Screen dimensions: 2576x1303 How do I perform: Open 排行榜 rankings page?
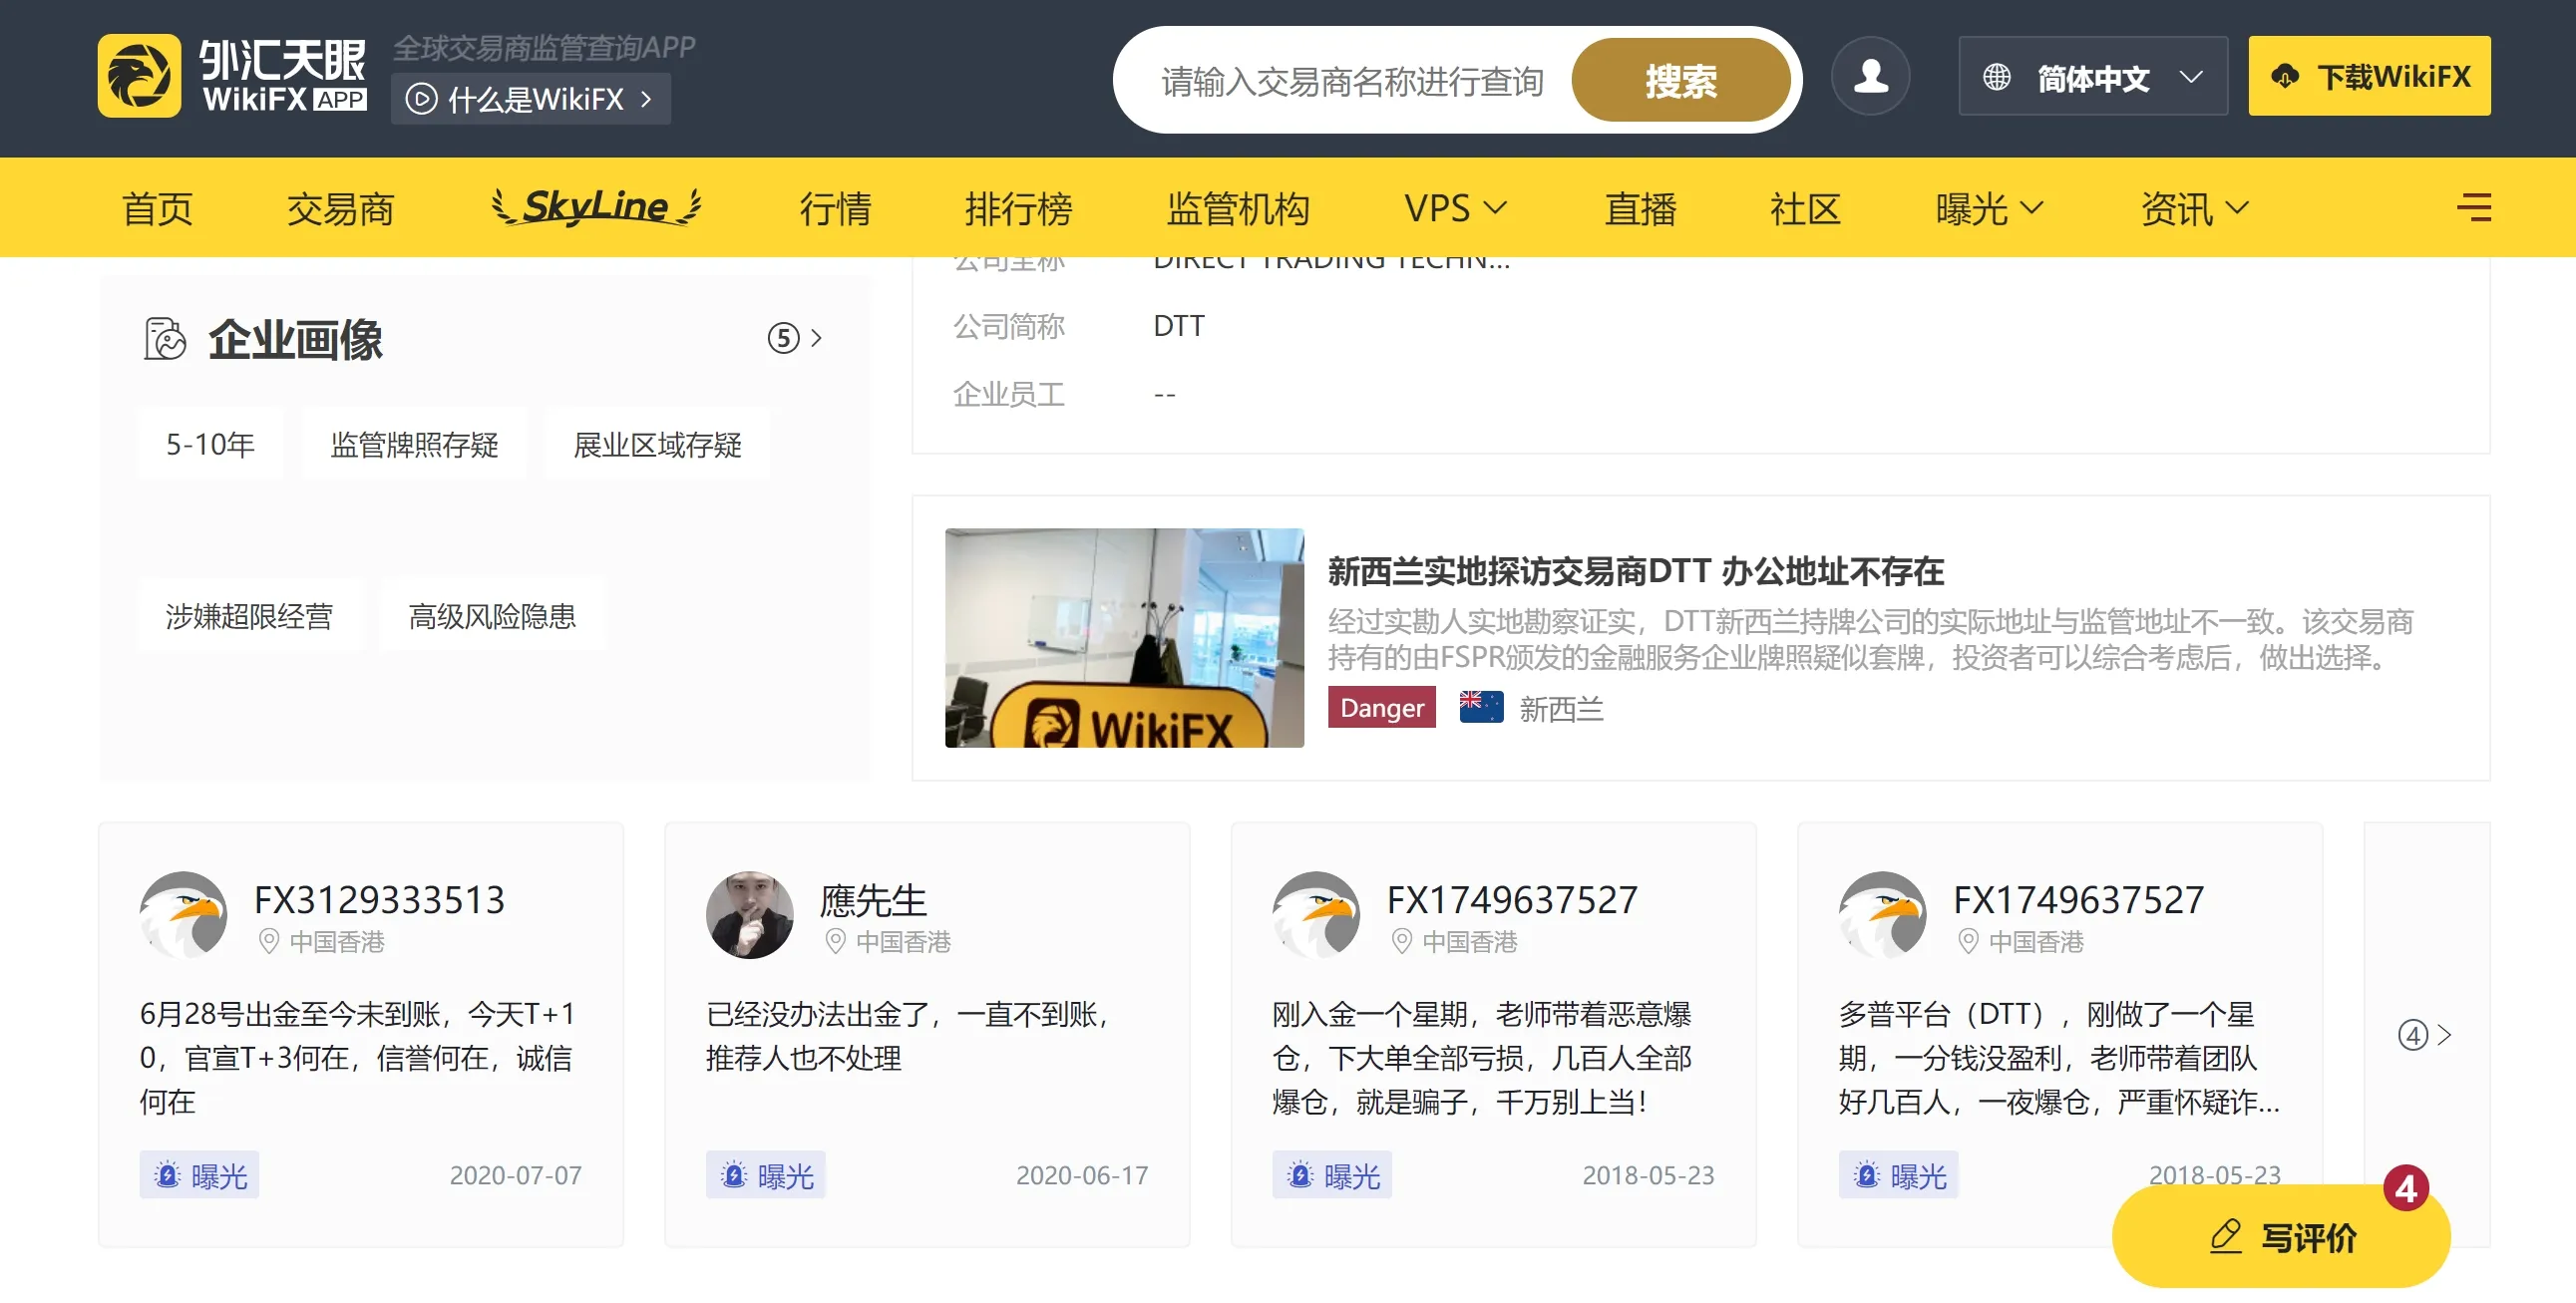1018,208
